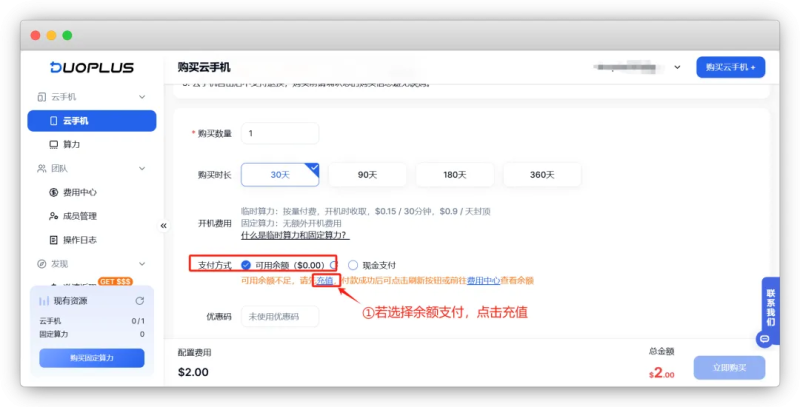The height and width of the screenshot is (407, 800).
Task: Click the green macOS fullscreen button
Action: pos(67,35)
